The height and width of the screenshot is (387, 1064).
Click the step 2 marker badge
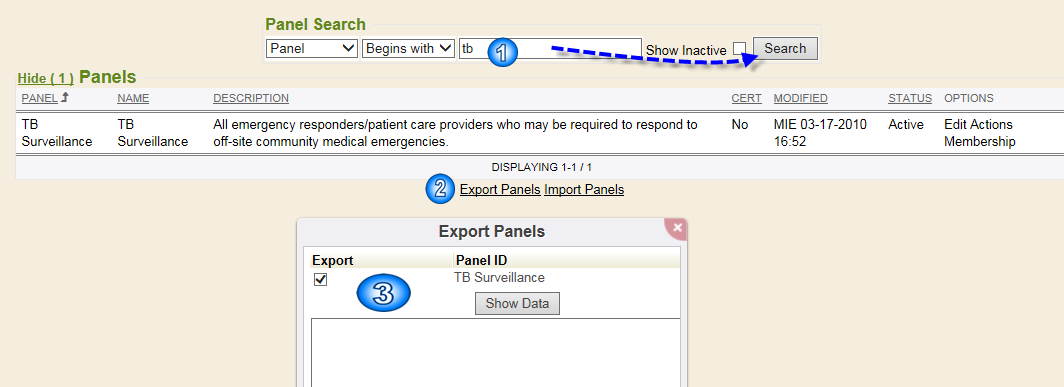click(x=440, y=189)
